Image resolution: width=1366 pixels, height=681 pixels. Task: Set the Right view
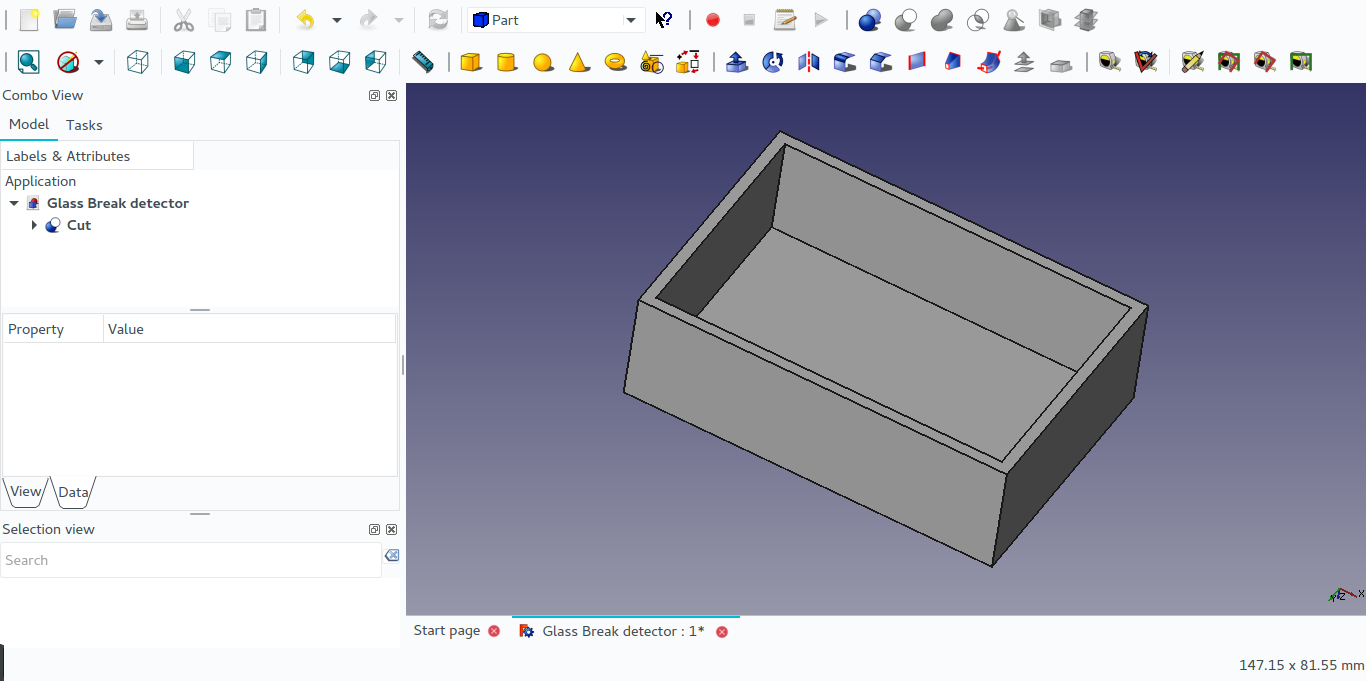click(x=257, y=62)
